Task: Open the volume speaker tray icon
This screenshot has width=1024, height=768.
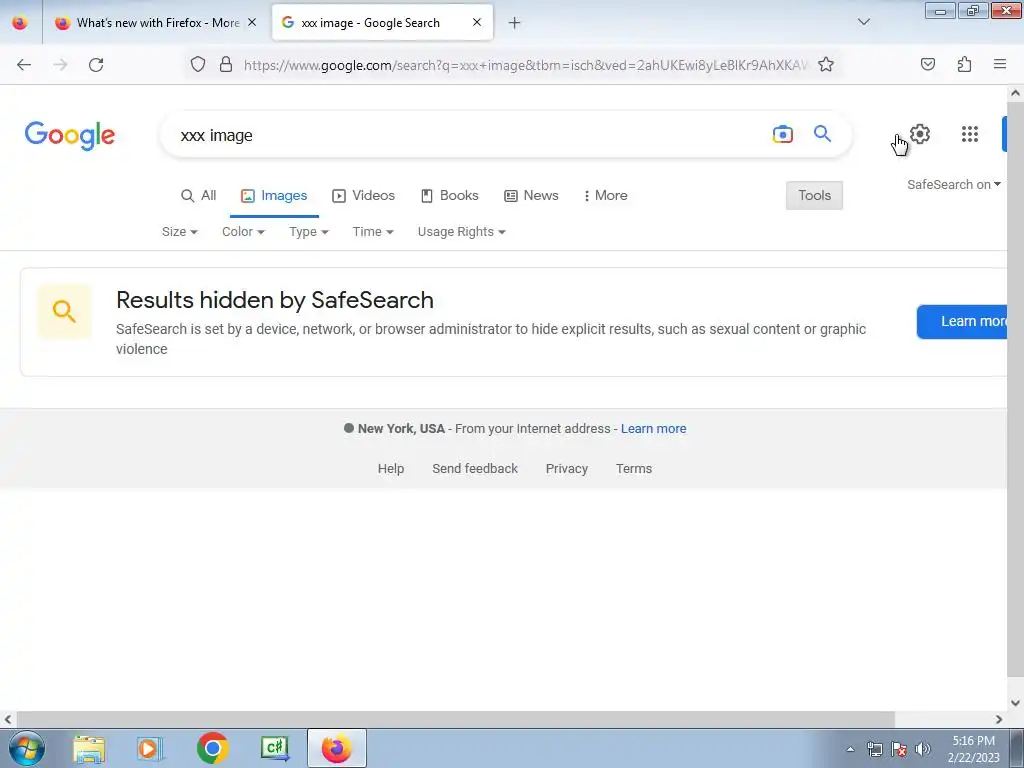Action: click(x=922, y=749)
